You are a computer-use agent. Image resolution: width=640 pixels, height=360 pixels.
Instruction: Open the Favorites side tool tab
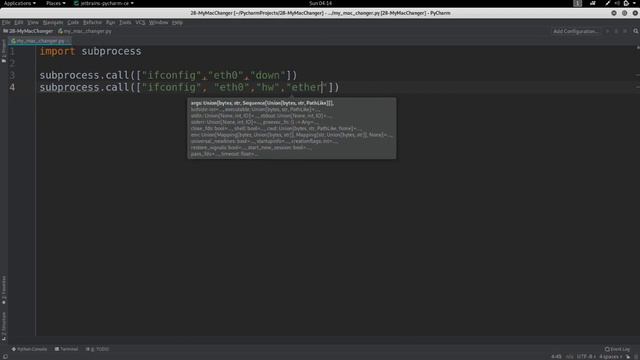4,290
